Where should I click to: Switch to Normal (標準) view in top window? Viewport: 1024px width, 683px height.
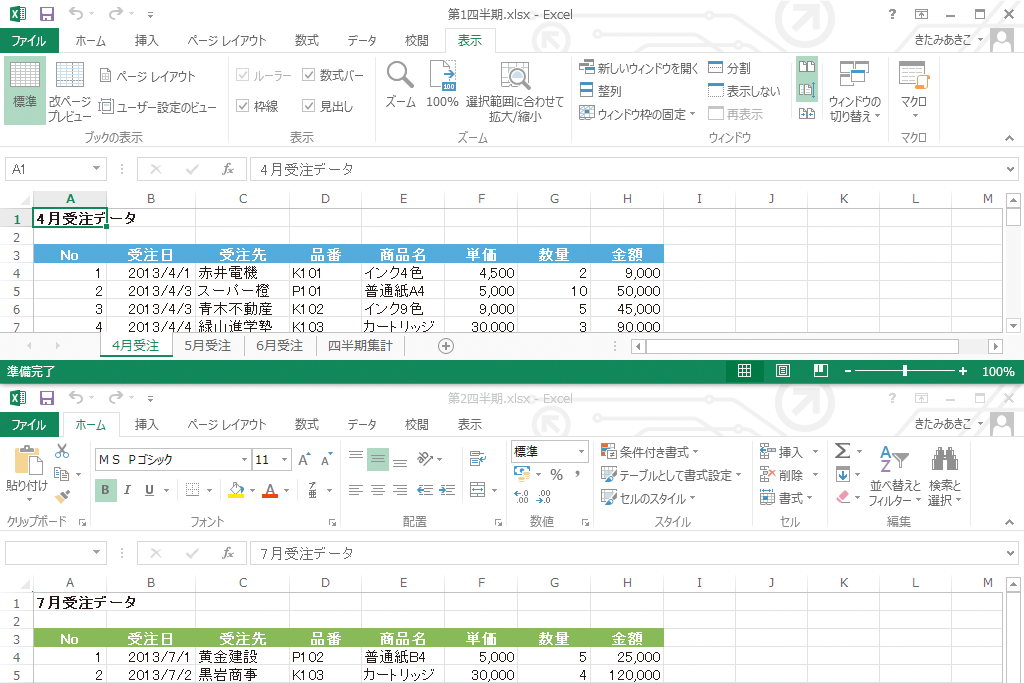25,89
